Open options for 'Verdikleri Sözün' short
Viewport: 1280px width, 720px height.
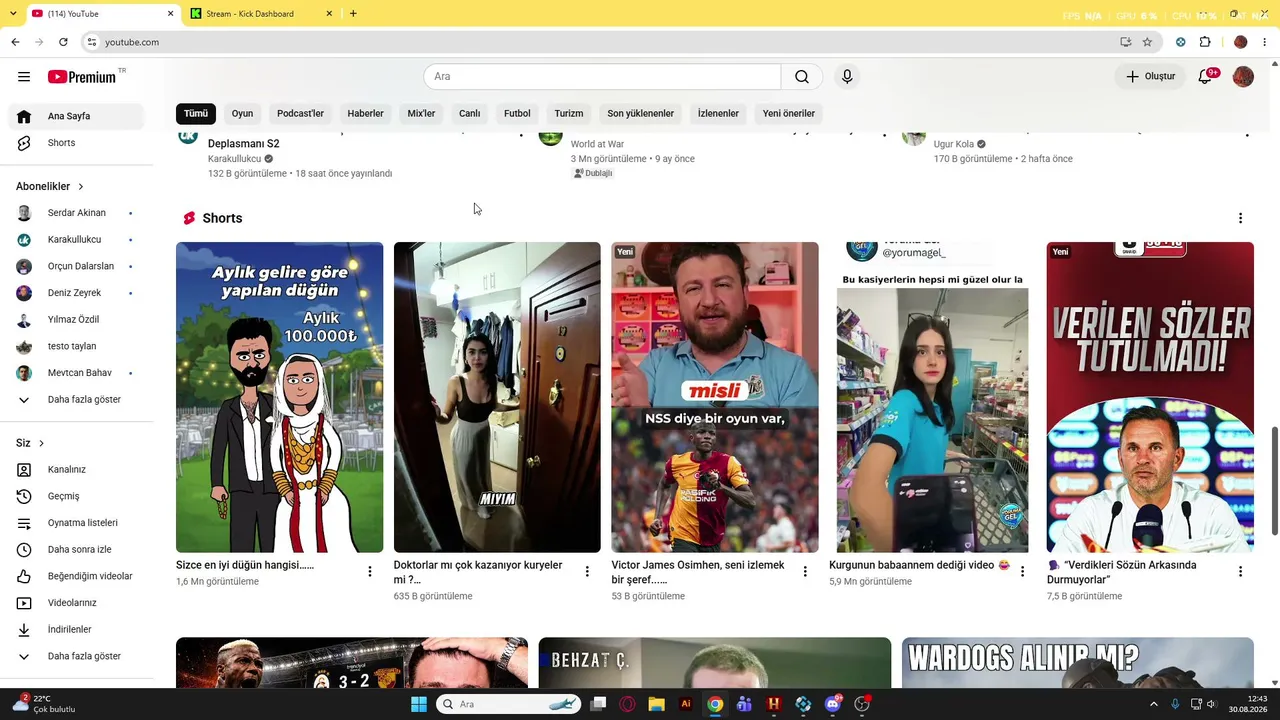1240,572
